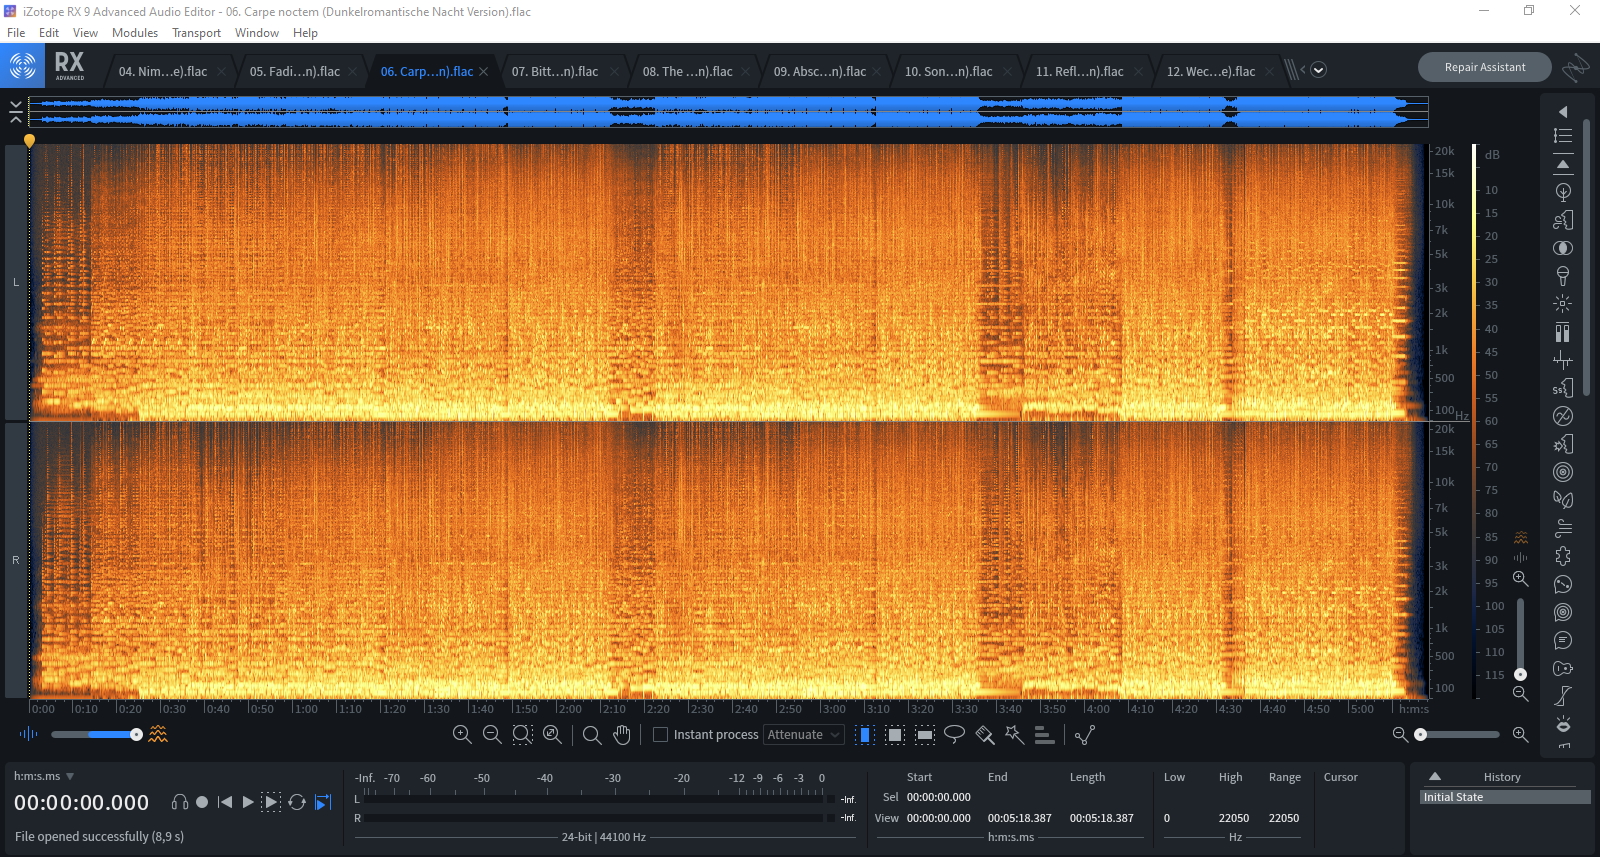This screenshot has height=857, width=1600.
Task: Click the Repair Assistant button
Action: [1484, 67]
